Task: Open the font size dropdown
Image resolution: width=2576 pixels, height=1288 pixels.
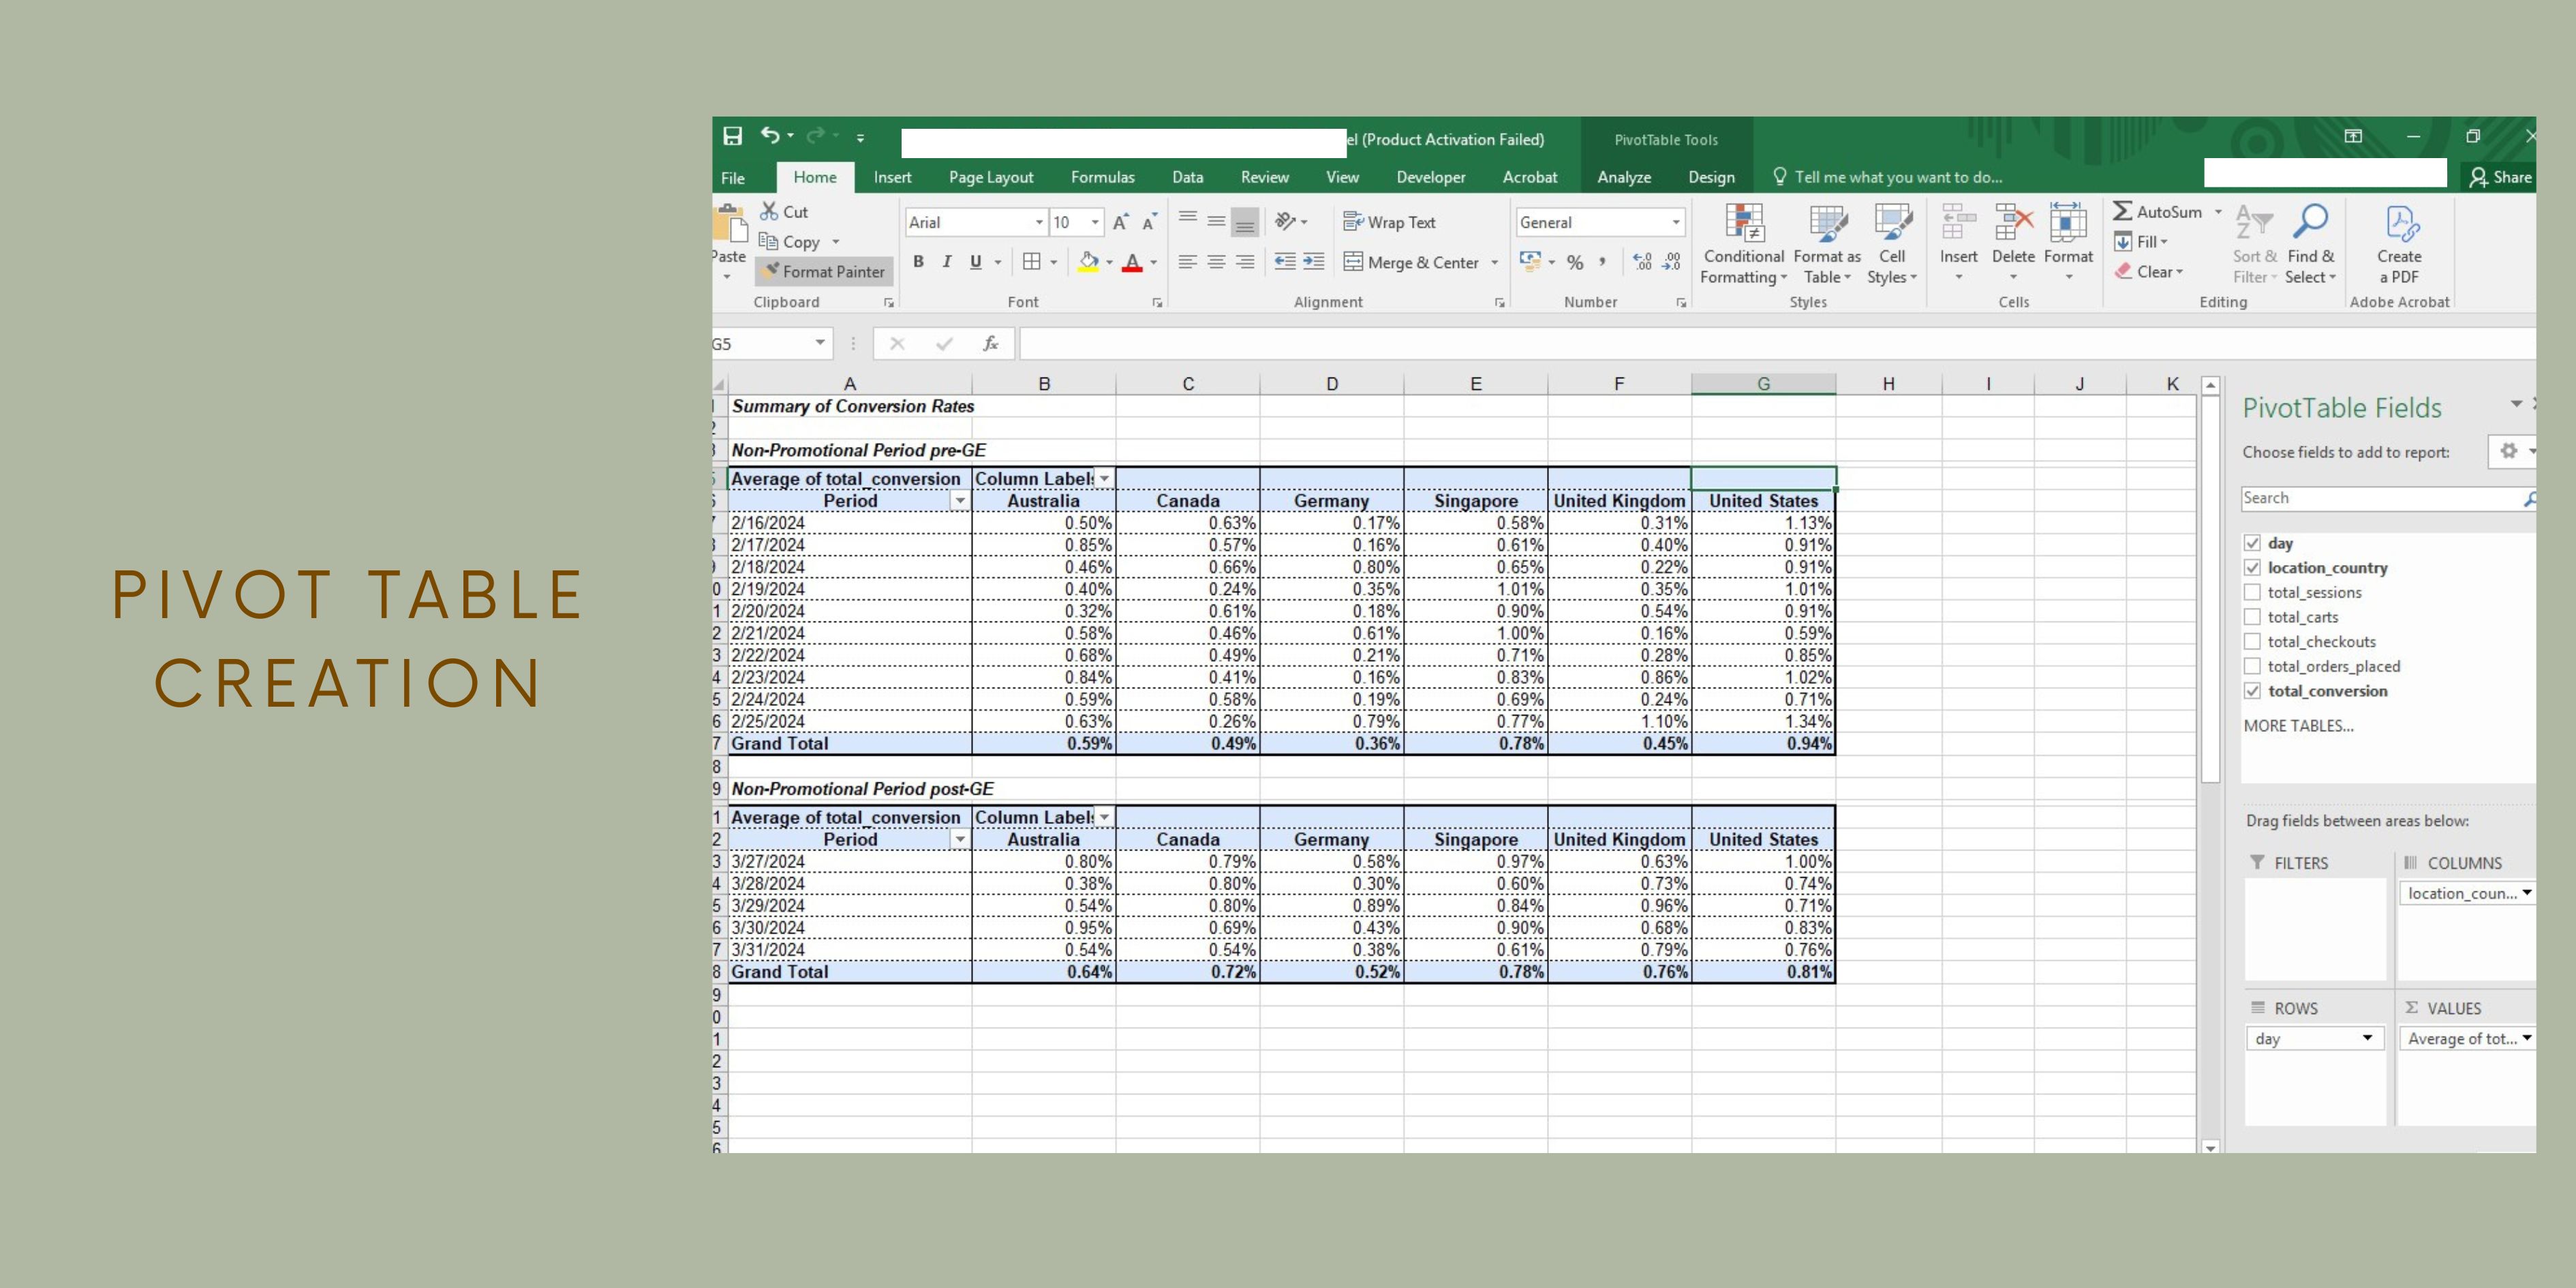Action: 1095,222
